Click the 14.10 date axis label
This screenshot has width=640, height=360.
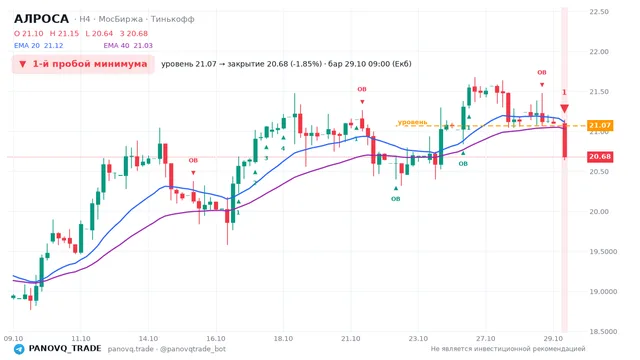pos(148,339)
